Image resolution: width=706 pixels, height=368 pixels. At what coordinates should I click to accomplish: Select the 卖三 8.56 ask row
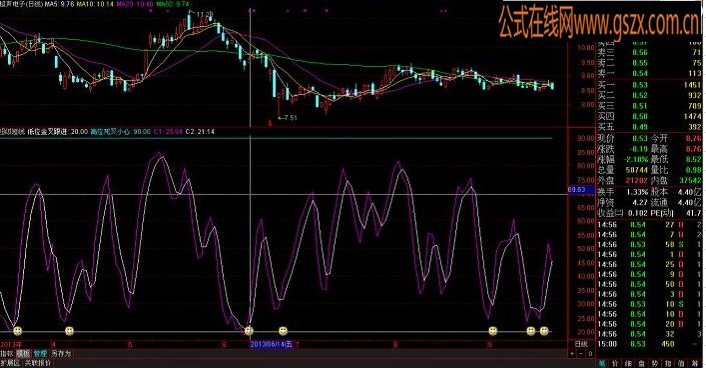coord(649,53)
